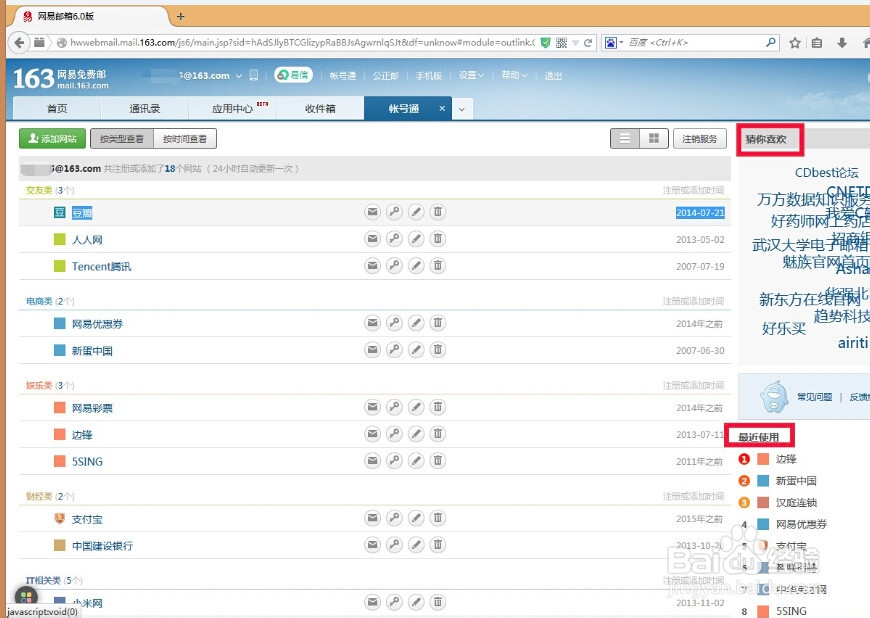Click the key icon for Tencent腾讯
This screenshot has width=870, height=618.
(x=394, y=266)
